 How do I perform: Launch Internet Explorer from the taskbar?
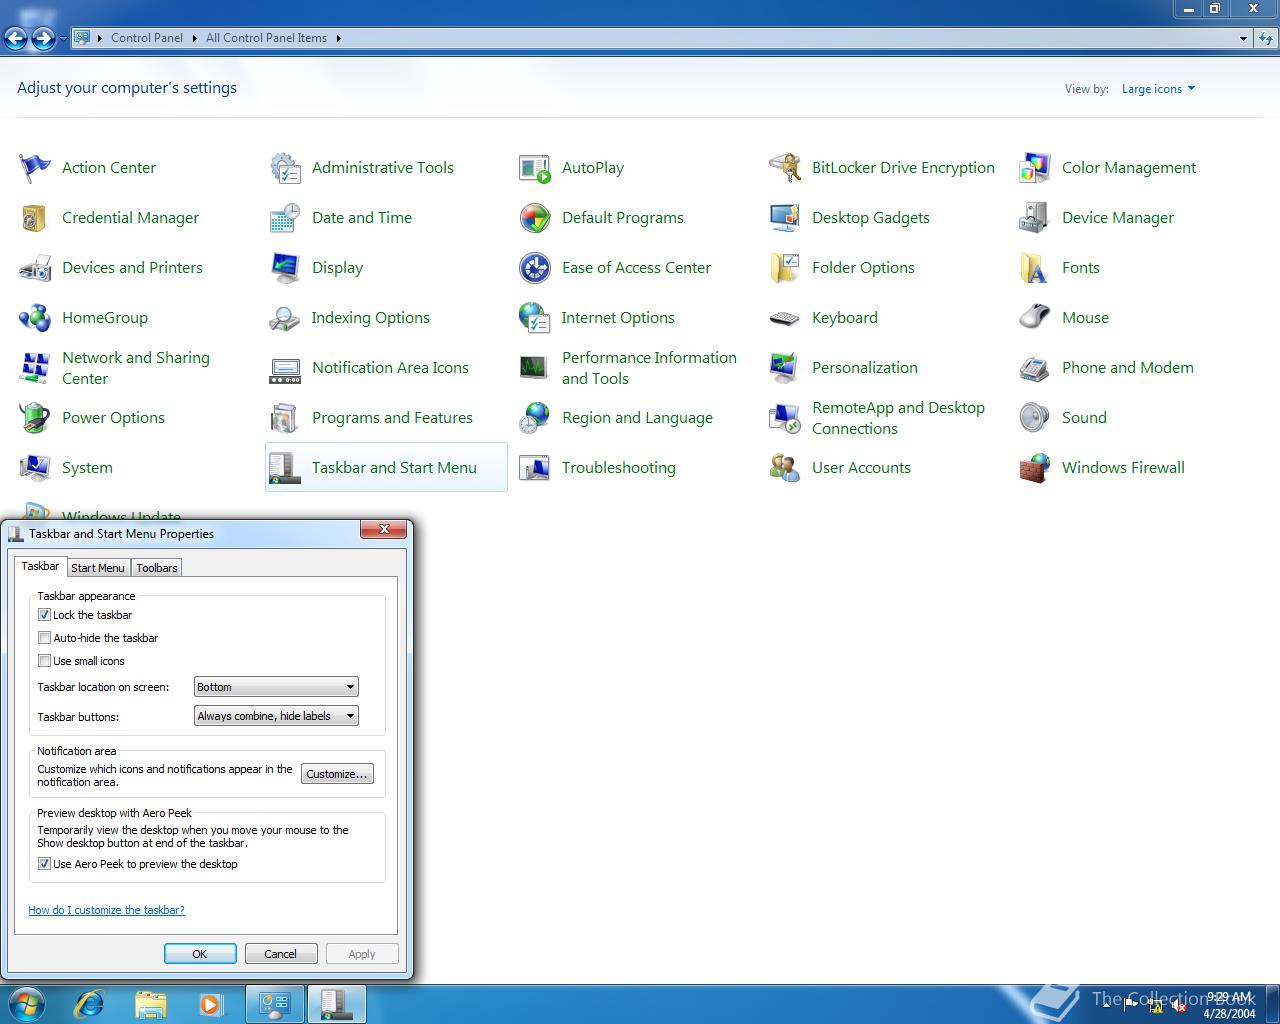click(90, 1004)
